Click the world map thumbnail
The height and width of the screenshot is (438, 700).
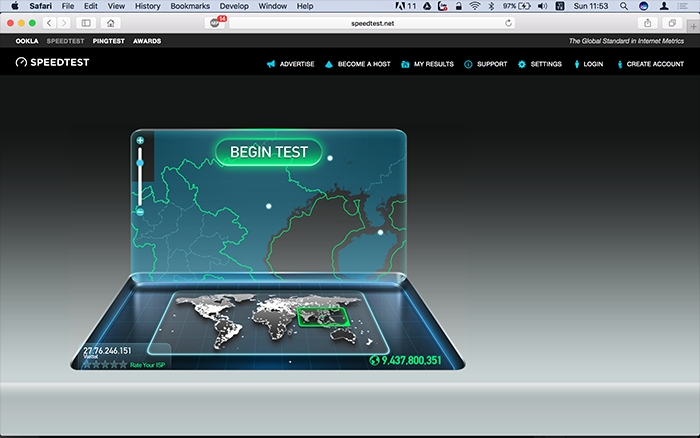coord(268,322)
